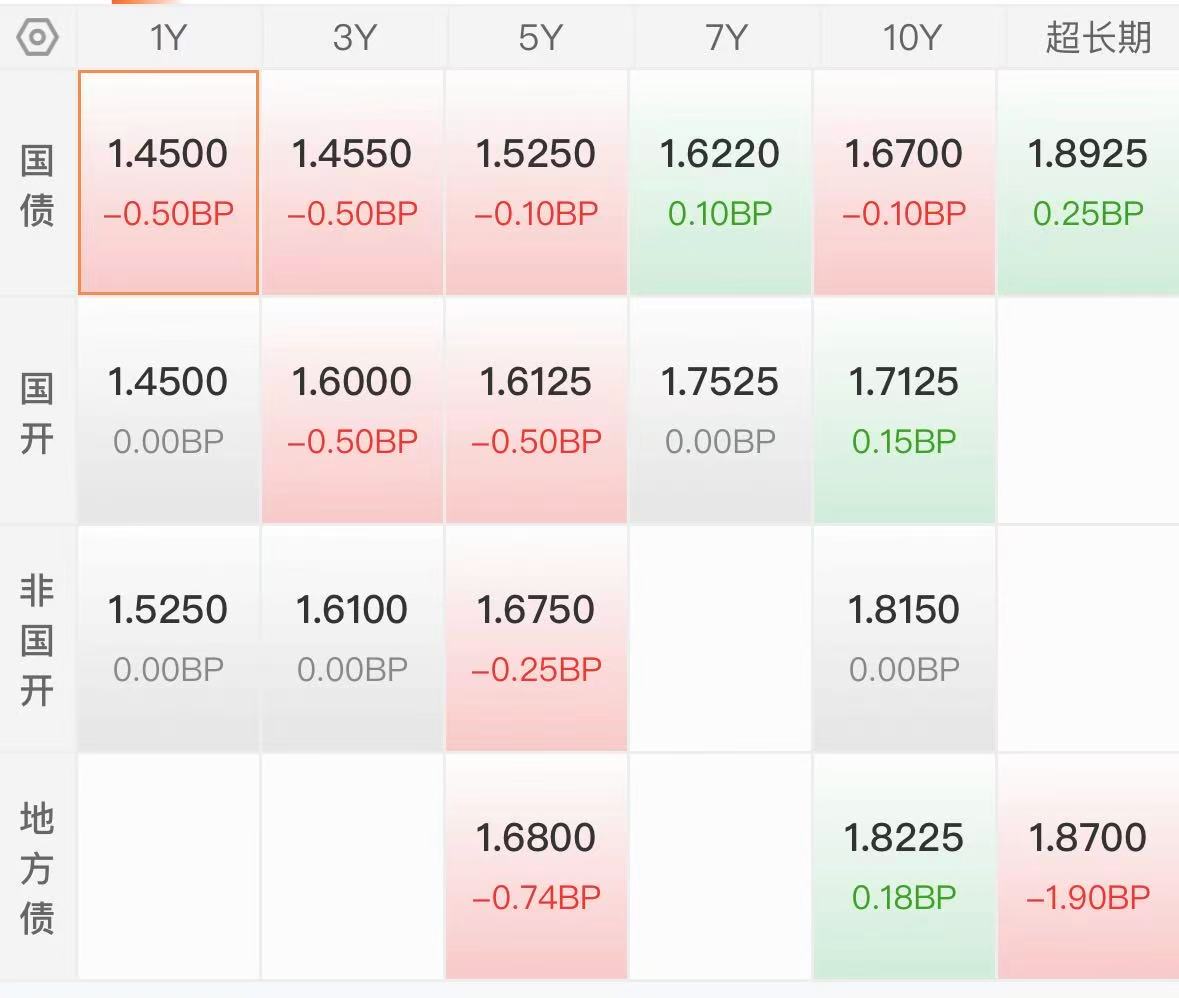Open the 非国开 5Y cell showing 1.6750
1179x998 pixels.
[x=536, y=639]
